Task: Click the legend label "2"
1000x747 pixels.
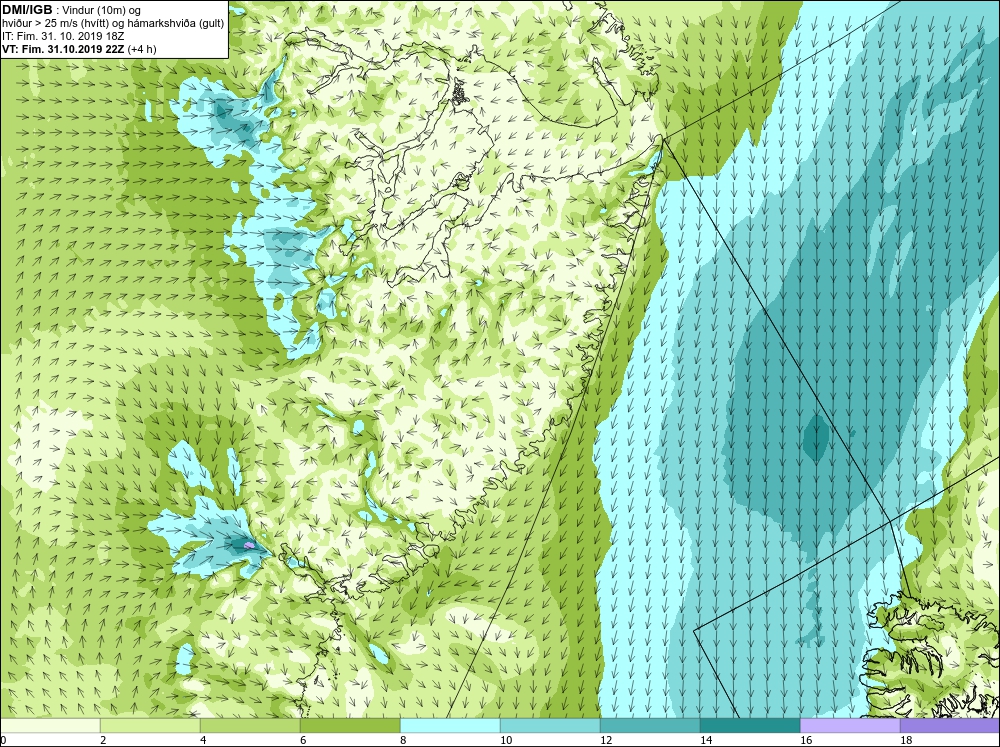Action: point(103,740)
